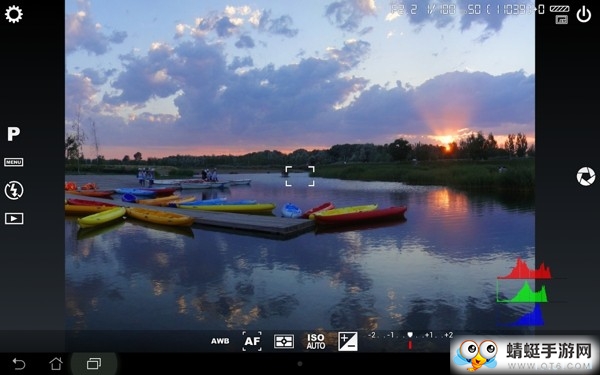Image resolution: width=600 pixels, height=375 pixels.
Task: Set exposure scale to +1
Action: (429, 336)
